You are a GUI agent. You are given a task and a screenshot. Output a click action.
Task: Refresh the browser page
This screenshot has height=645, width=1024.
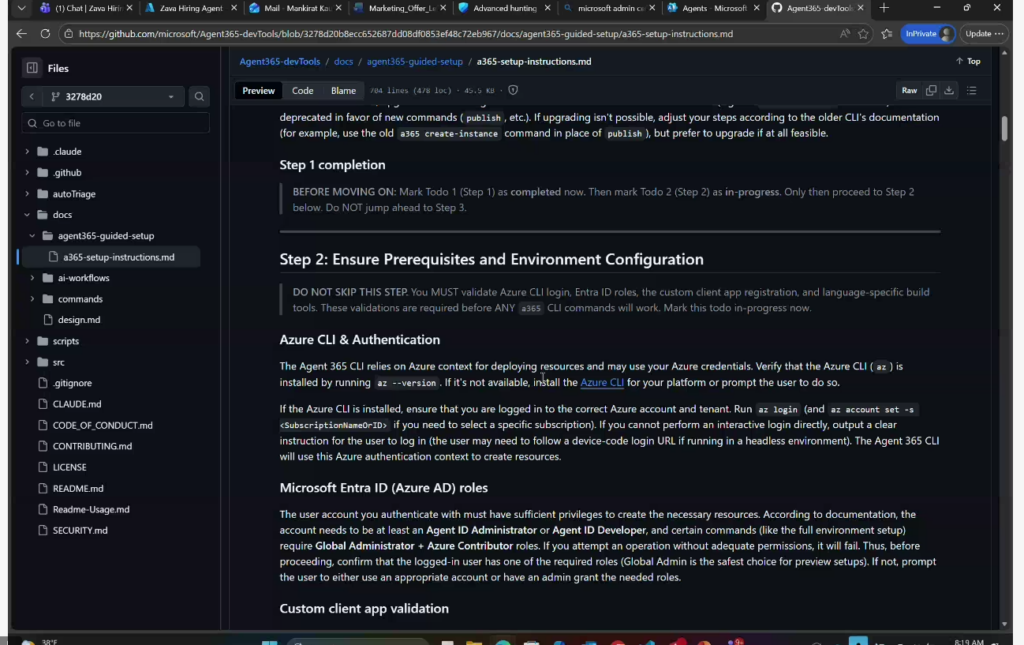[45, 33]
